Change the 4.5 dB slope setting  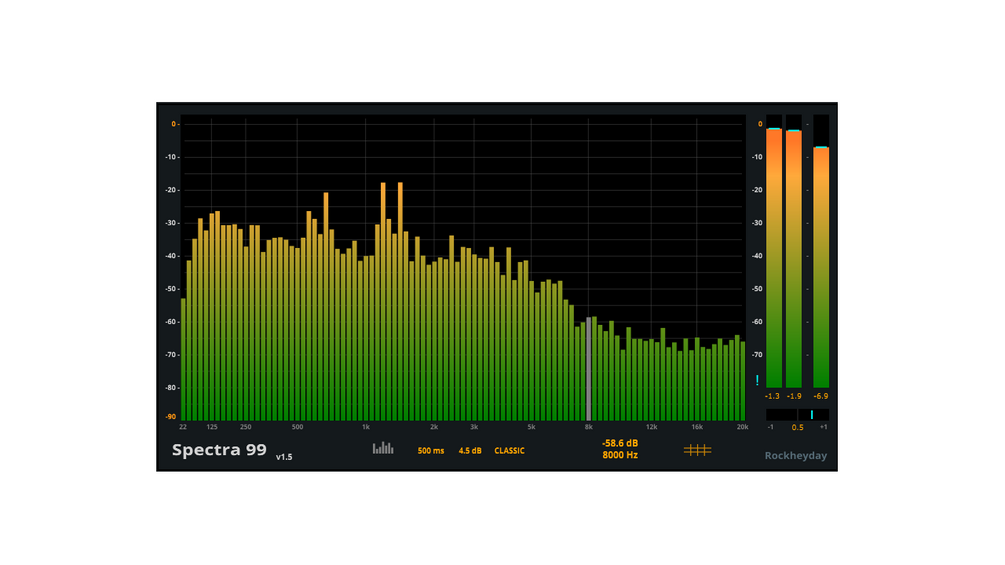(470, 451)
